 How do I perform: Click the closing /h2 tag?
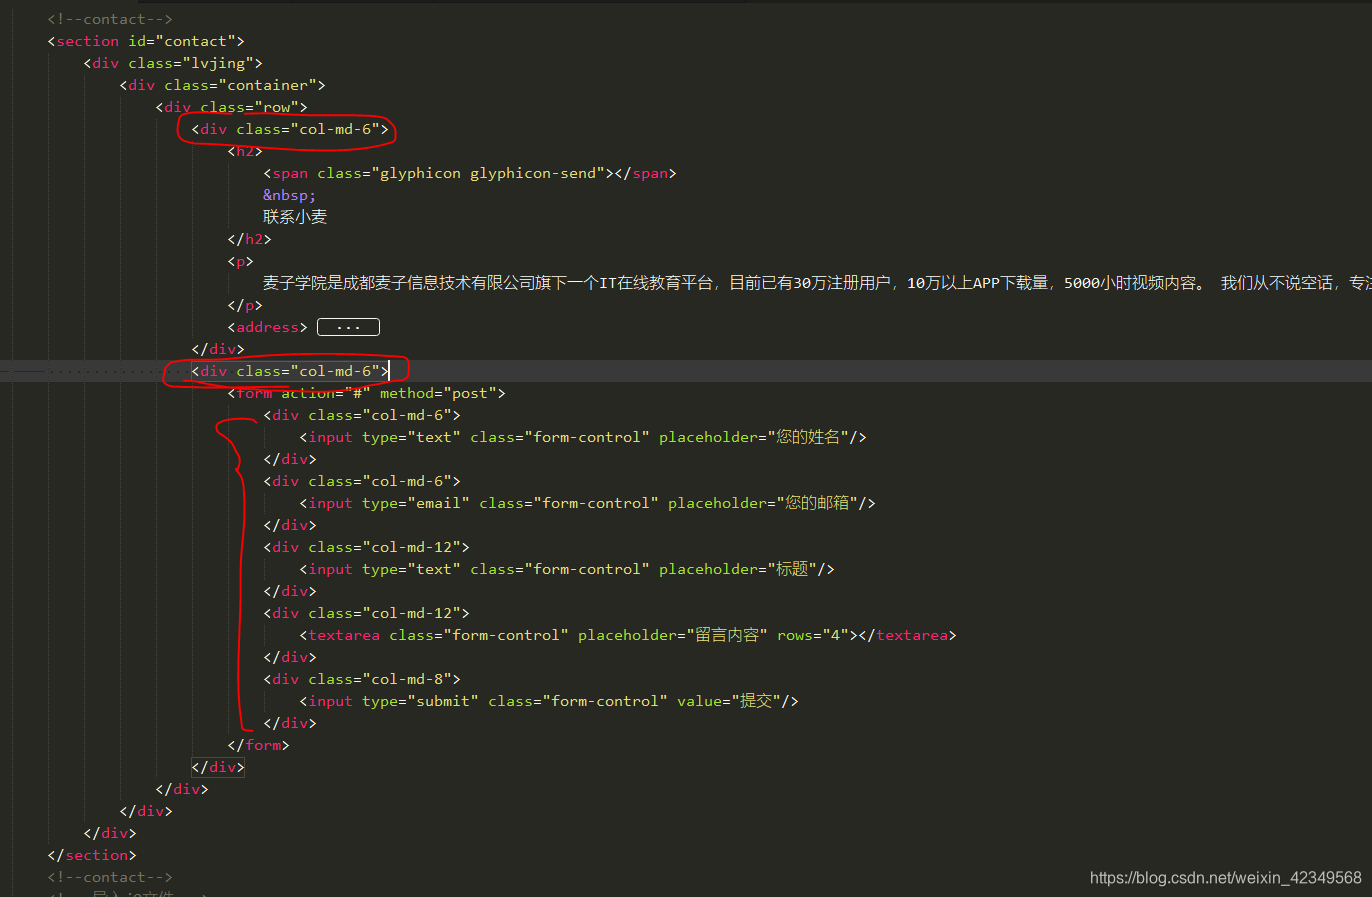tap(249, 239)
